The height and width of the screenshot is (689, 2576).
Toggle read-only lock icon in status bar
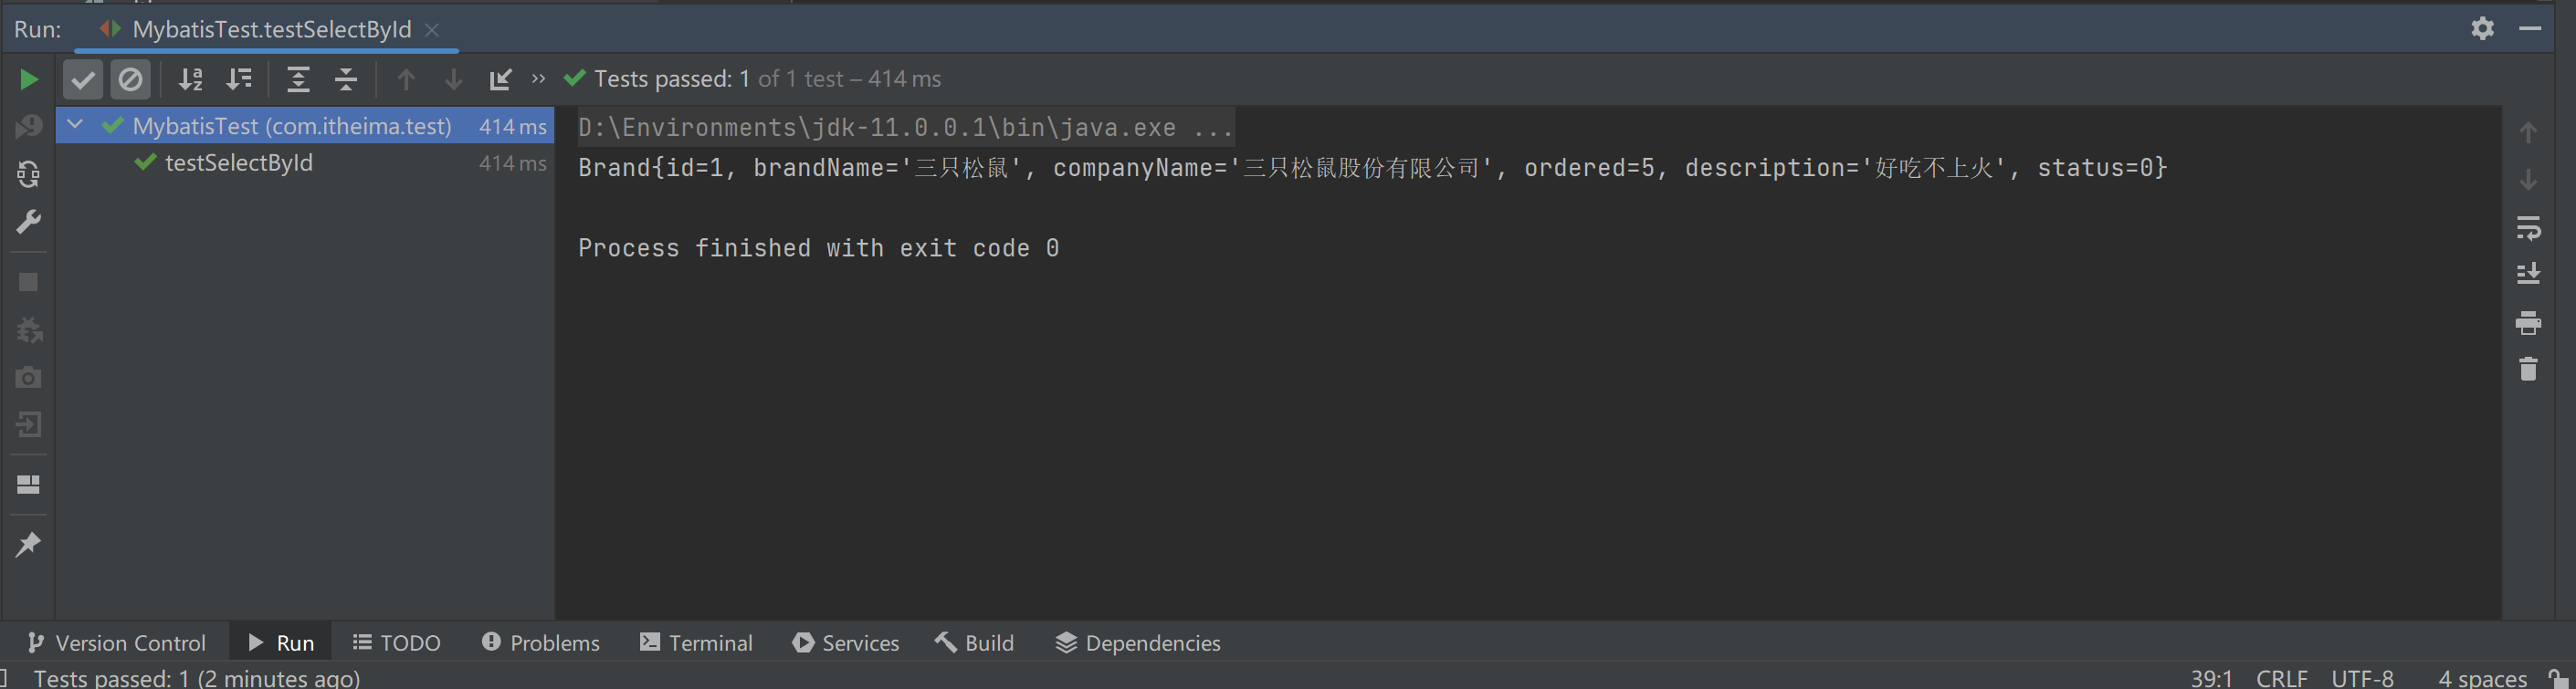(2558, 678)
